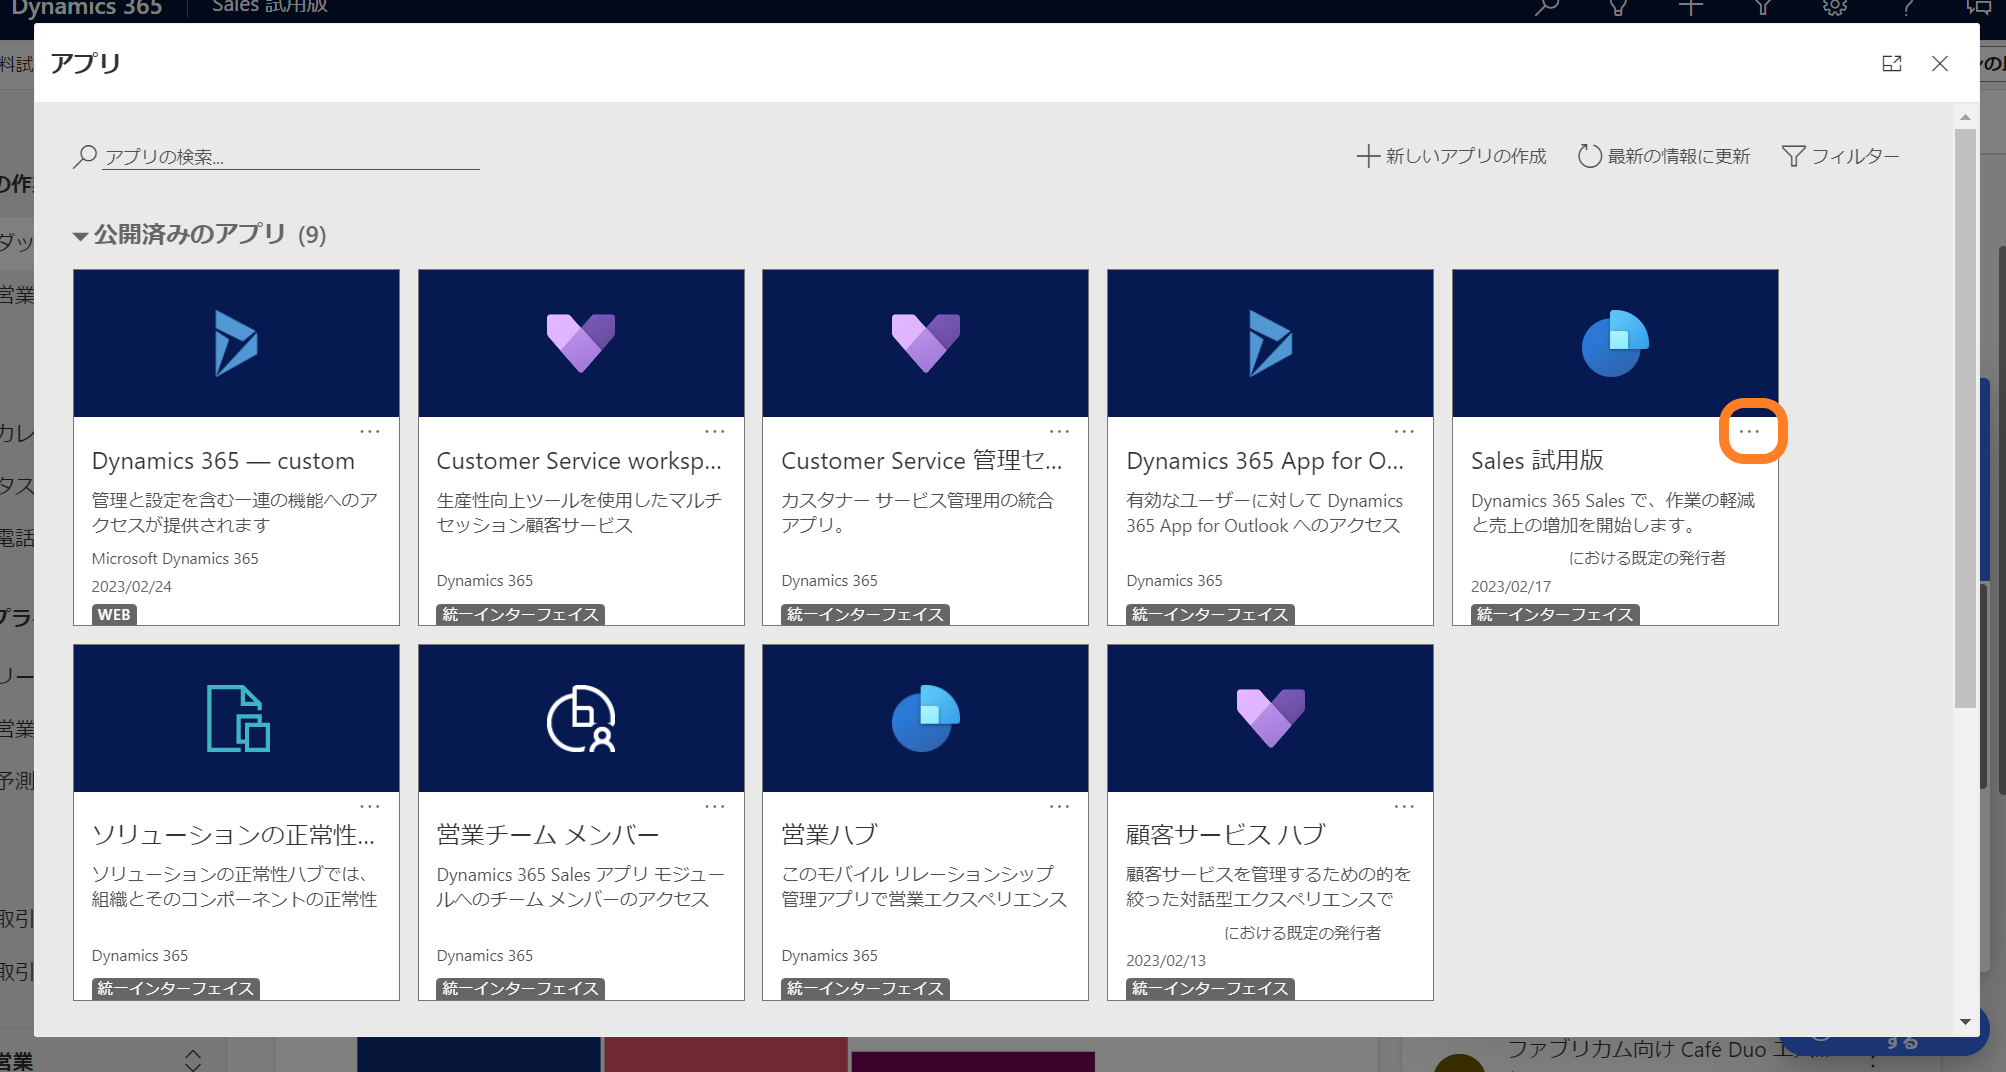Refresh list with 最新の情報に更新
This screenshot has width=2006, height=1072.
1664,156
